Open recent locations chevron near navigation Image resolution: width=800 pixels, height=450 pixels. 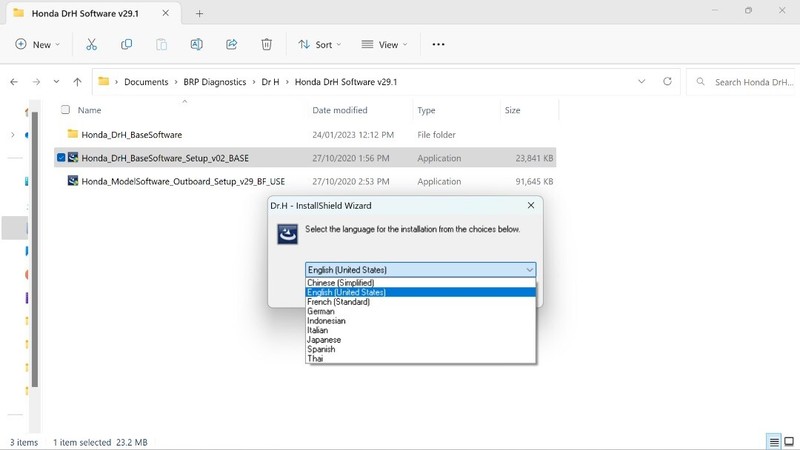pyautogui.click(x=57, y=82)
